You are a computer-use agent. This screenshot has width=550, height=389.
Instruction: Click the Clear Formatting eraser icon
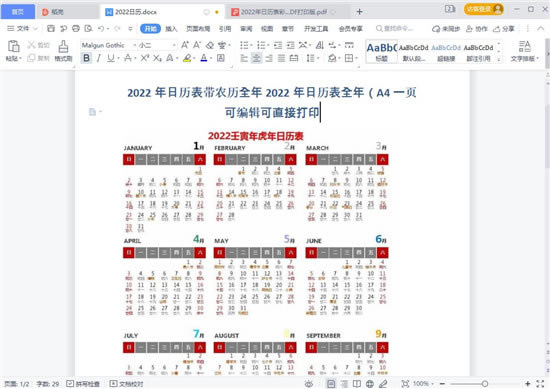pyautogui.click(x=210, y=45)
